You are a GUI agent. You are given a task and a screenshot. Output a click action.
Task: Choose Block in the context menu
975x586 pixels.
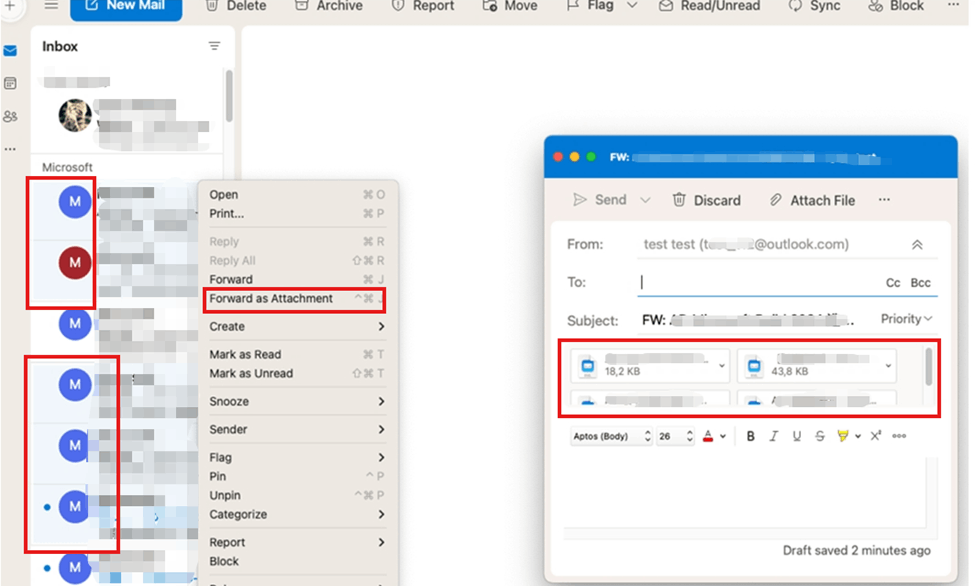(297, 561)
